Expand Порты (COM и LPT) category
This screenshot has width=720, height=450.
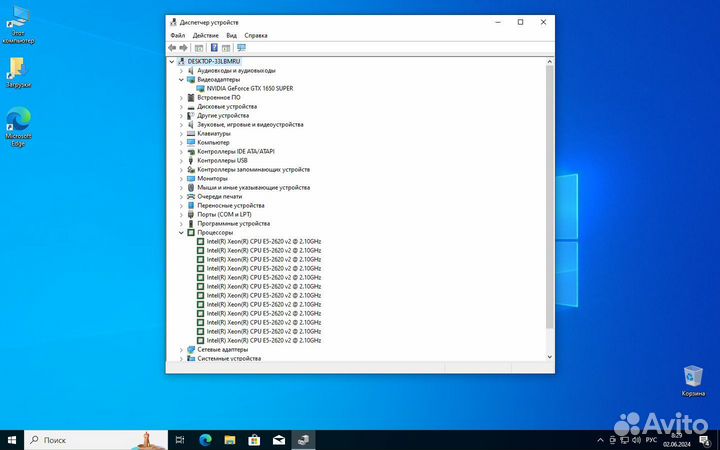[x=181, y=214]
